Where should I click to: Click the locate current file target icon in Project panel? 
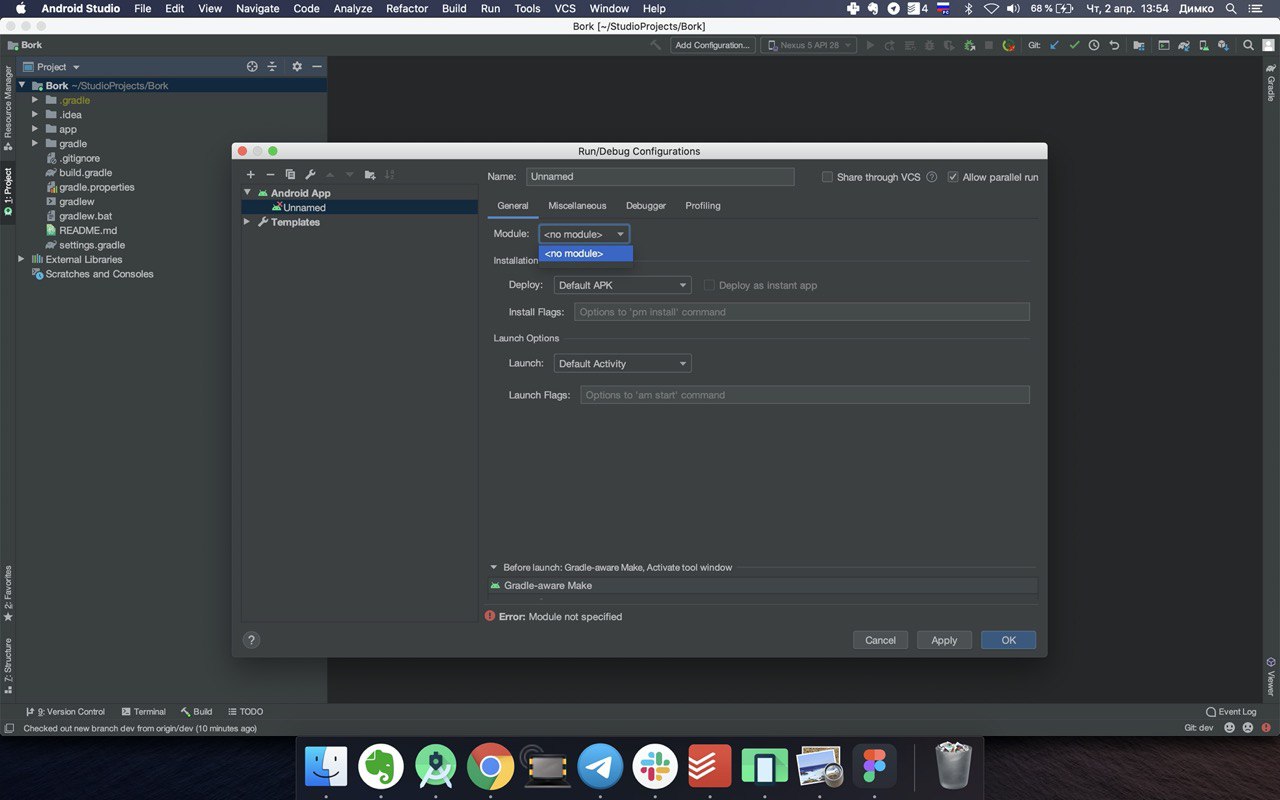(x=252, y=67)
